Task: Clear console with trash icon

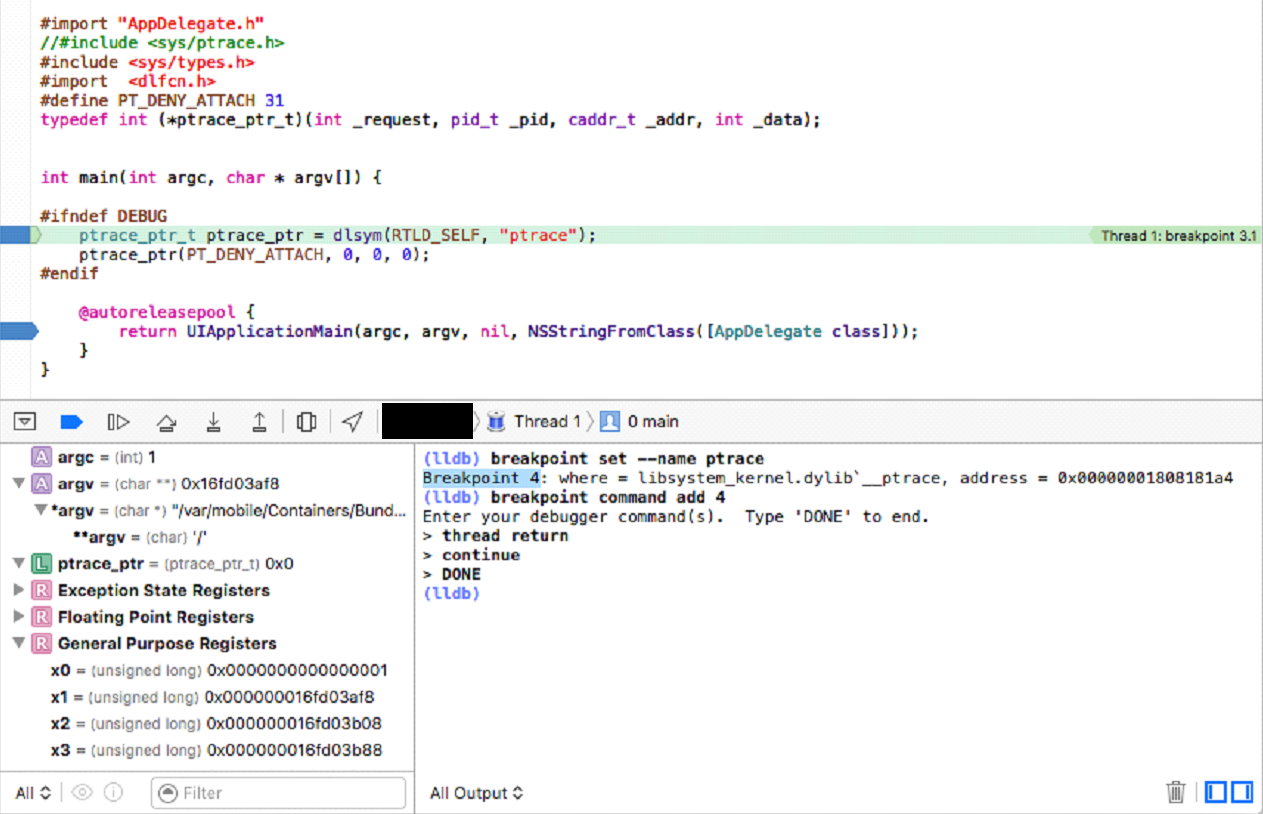Action: (x=1176, y=793)
